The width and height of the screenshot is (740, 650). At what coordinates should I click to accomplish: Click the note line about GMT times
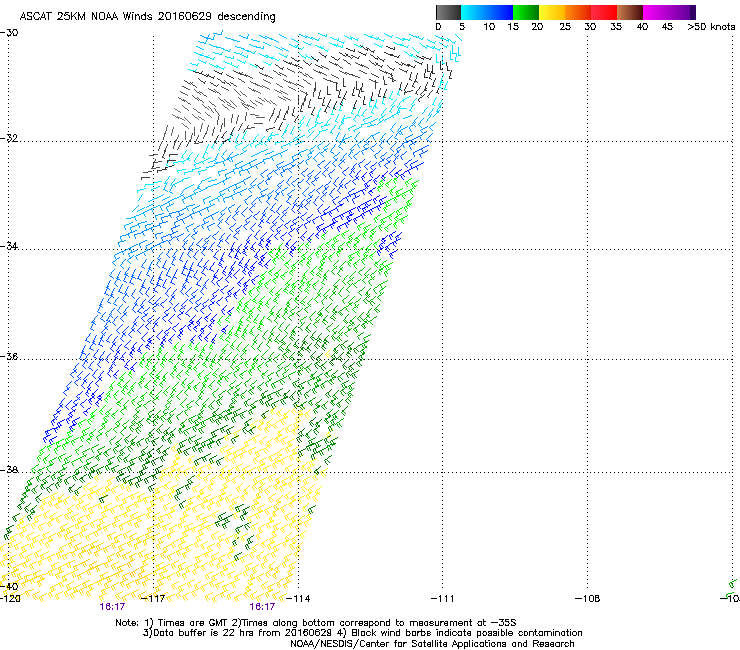(x=316, y=623)
